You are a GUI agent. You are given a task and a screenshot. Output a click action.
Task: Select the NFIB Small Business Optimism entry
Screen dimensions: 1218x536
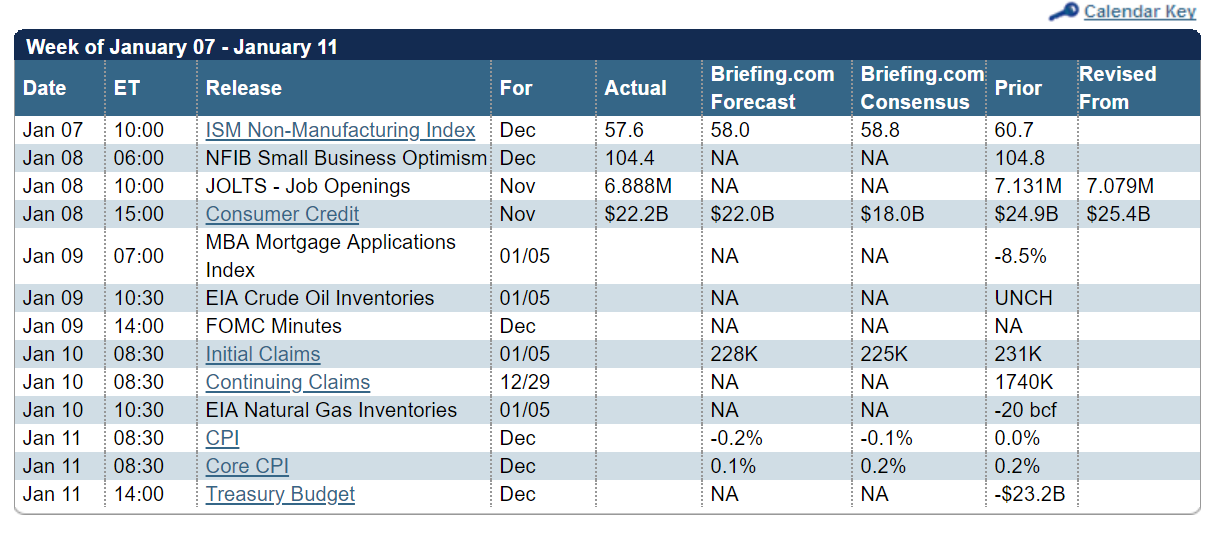[x=346, y=158]
